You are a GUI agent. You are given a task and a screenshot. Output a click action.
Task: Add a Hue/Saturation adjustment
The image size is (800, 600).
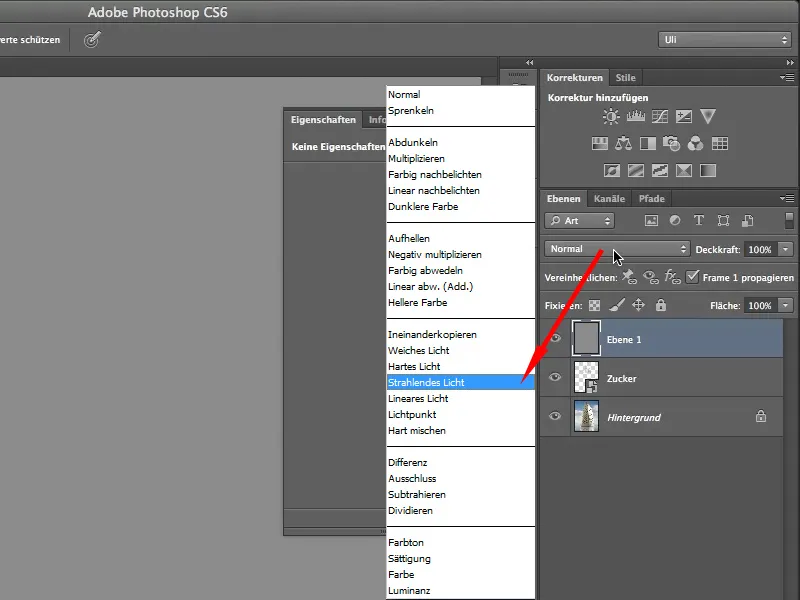[x=599, y=143]
